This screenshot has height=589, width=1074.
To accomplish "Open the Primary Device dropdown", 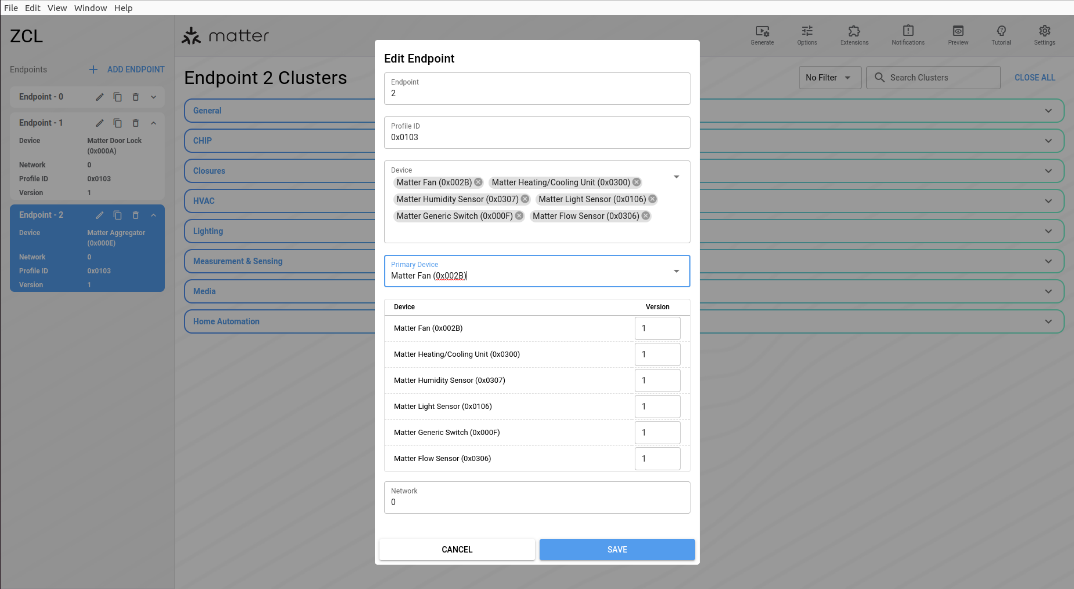I will [x=676, y=271].
